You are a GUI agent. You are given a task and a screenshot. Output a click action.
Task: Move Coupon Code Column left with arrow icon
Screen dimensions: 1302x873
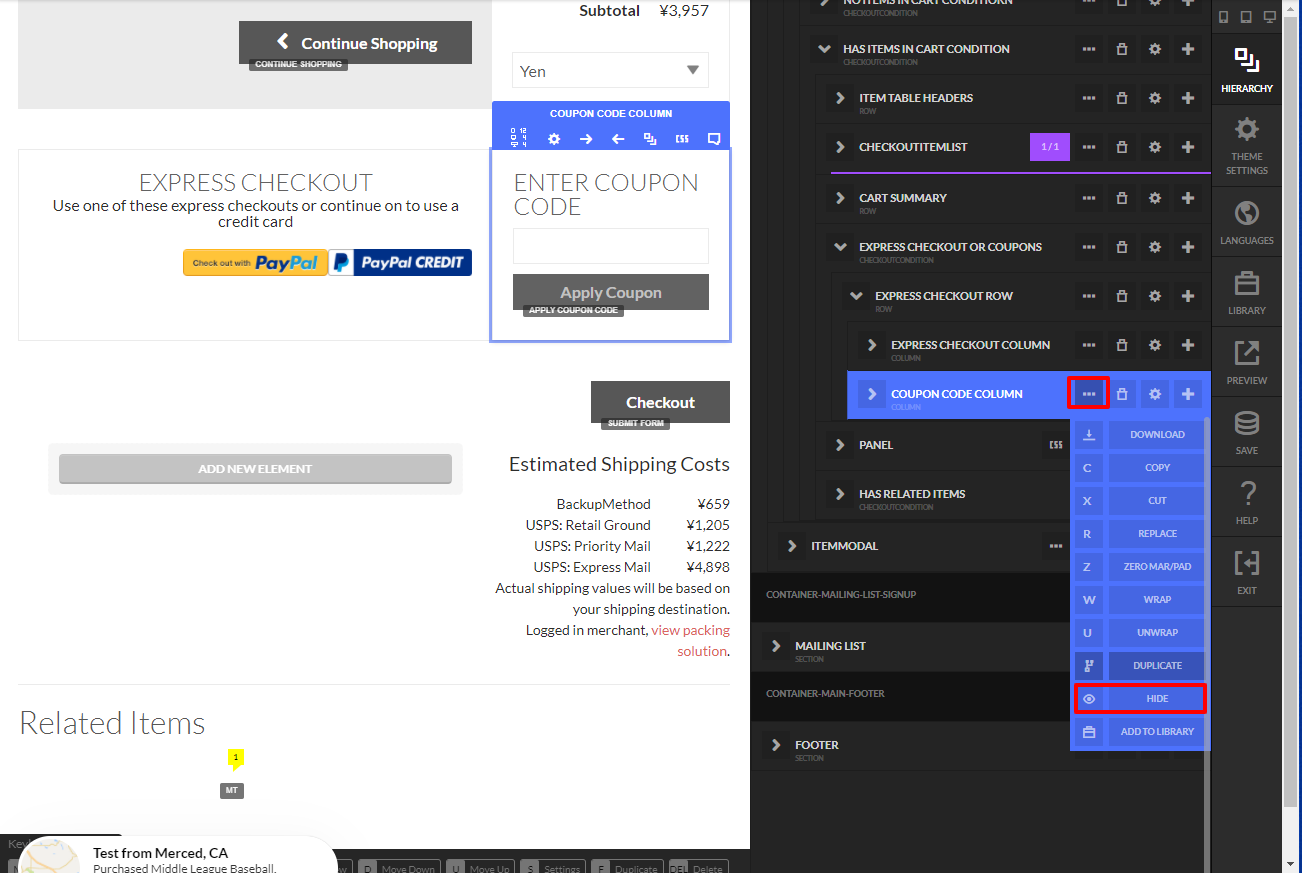[x=617, y=139]
